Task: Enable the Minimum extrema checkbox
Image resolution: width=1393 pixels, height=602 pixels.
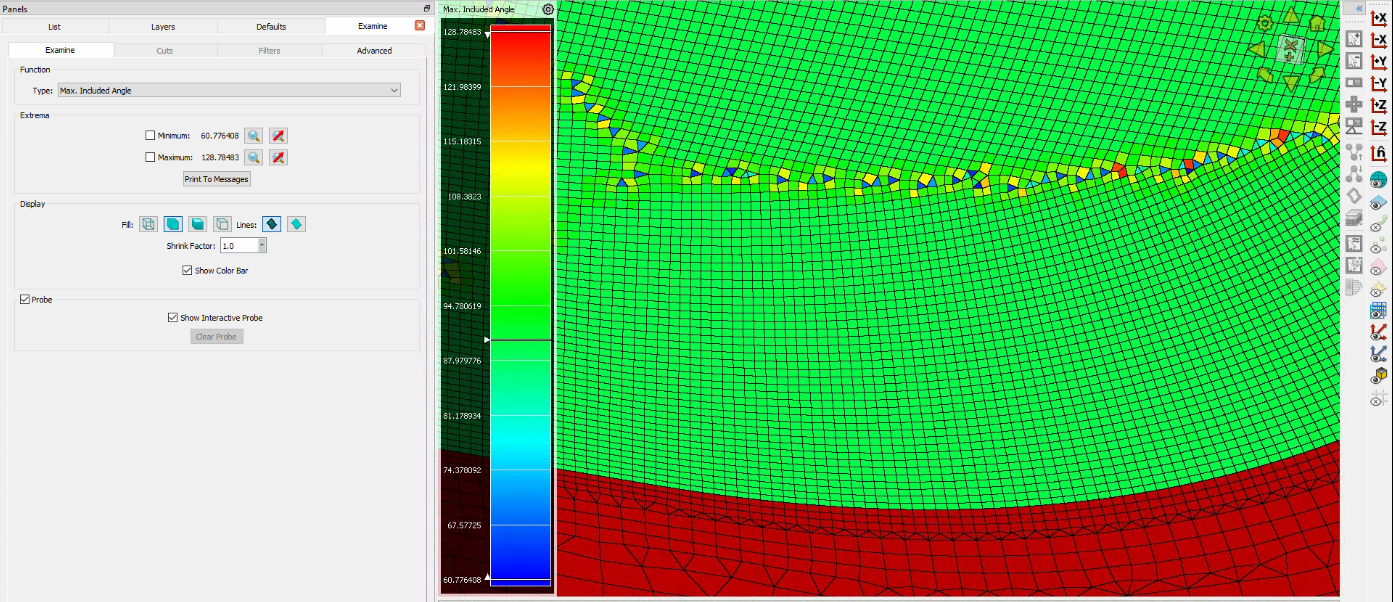Action: [150, 135]
